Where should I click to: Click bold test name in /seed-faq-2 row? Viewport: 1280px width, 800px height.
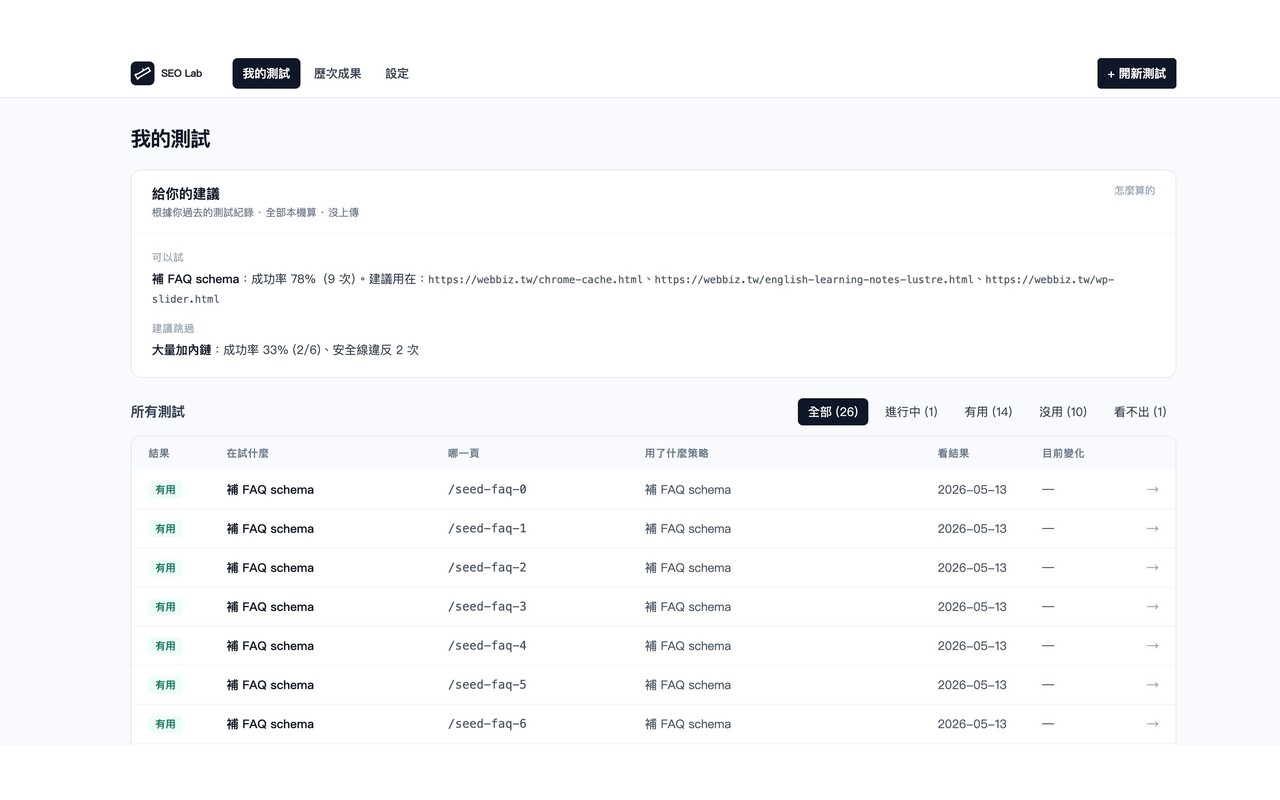point(270,567)
